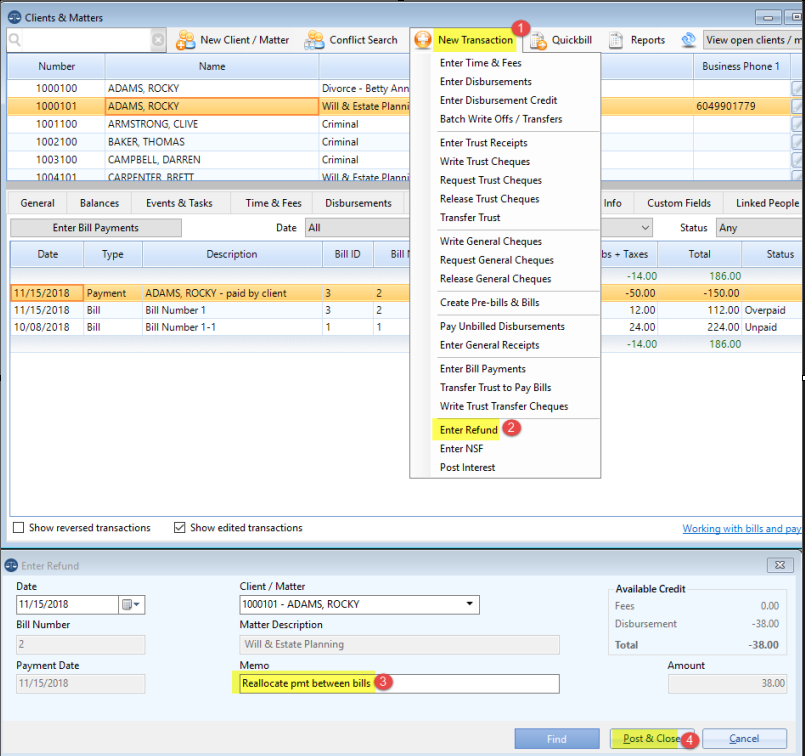Click the Quickbill icon
The image size is (805, 756).
[x=538, y=40]
